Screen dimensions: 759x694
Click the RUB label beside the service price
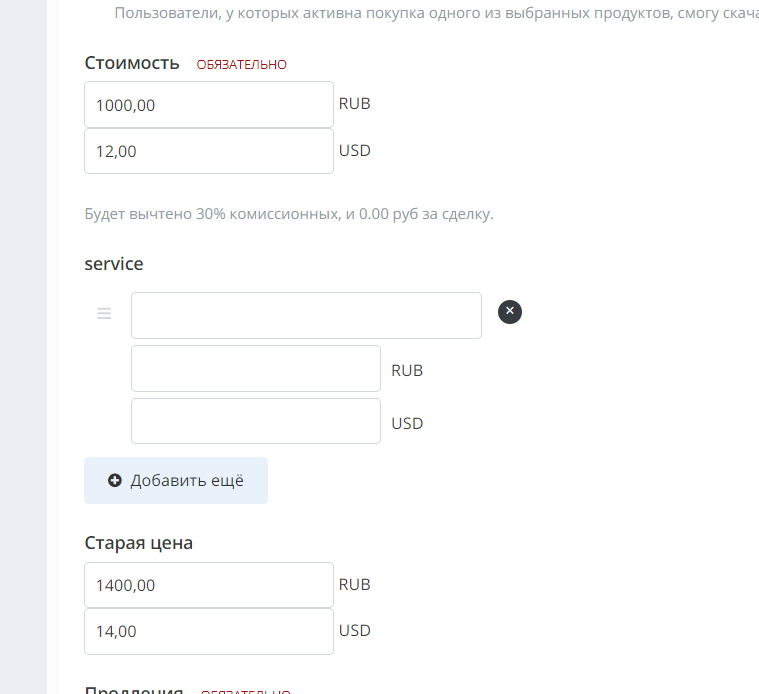pos(407,370)
